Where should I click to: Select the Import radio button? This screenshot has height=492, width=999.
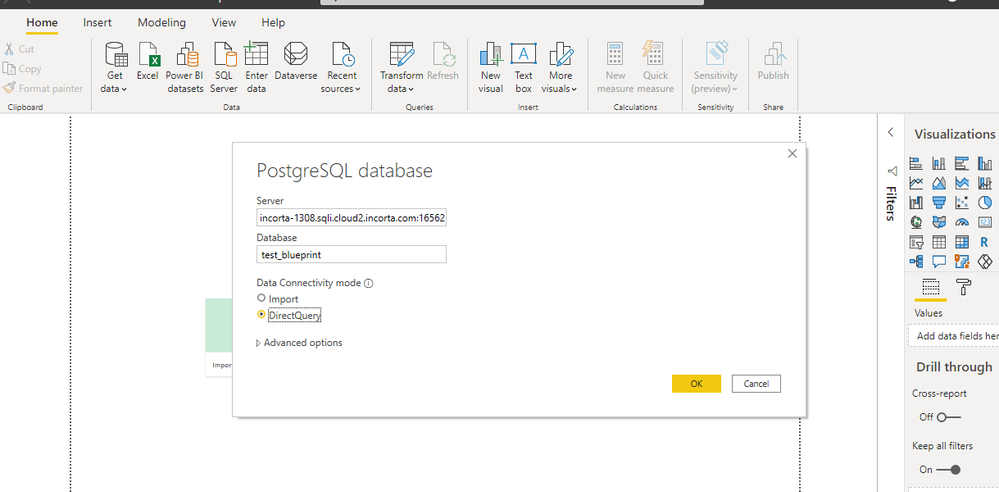tap(262, 298)
